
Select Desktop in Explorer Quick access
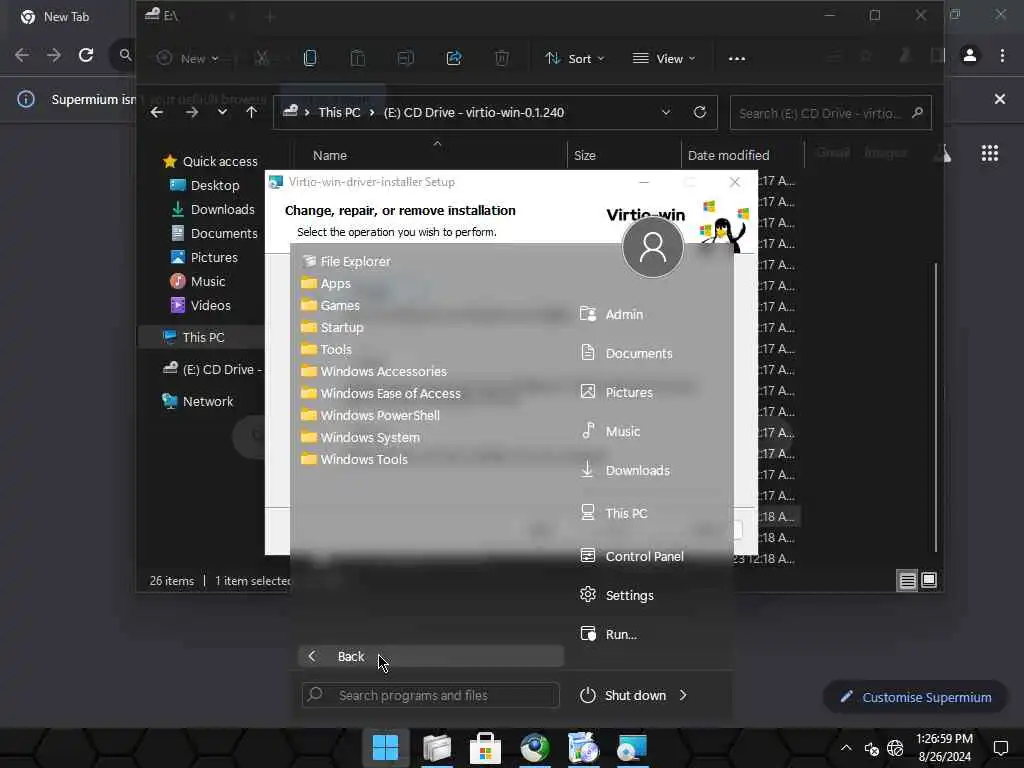(204, 185)
